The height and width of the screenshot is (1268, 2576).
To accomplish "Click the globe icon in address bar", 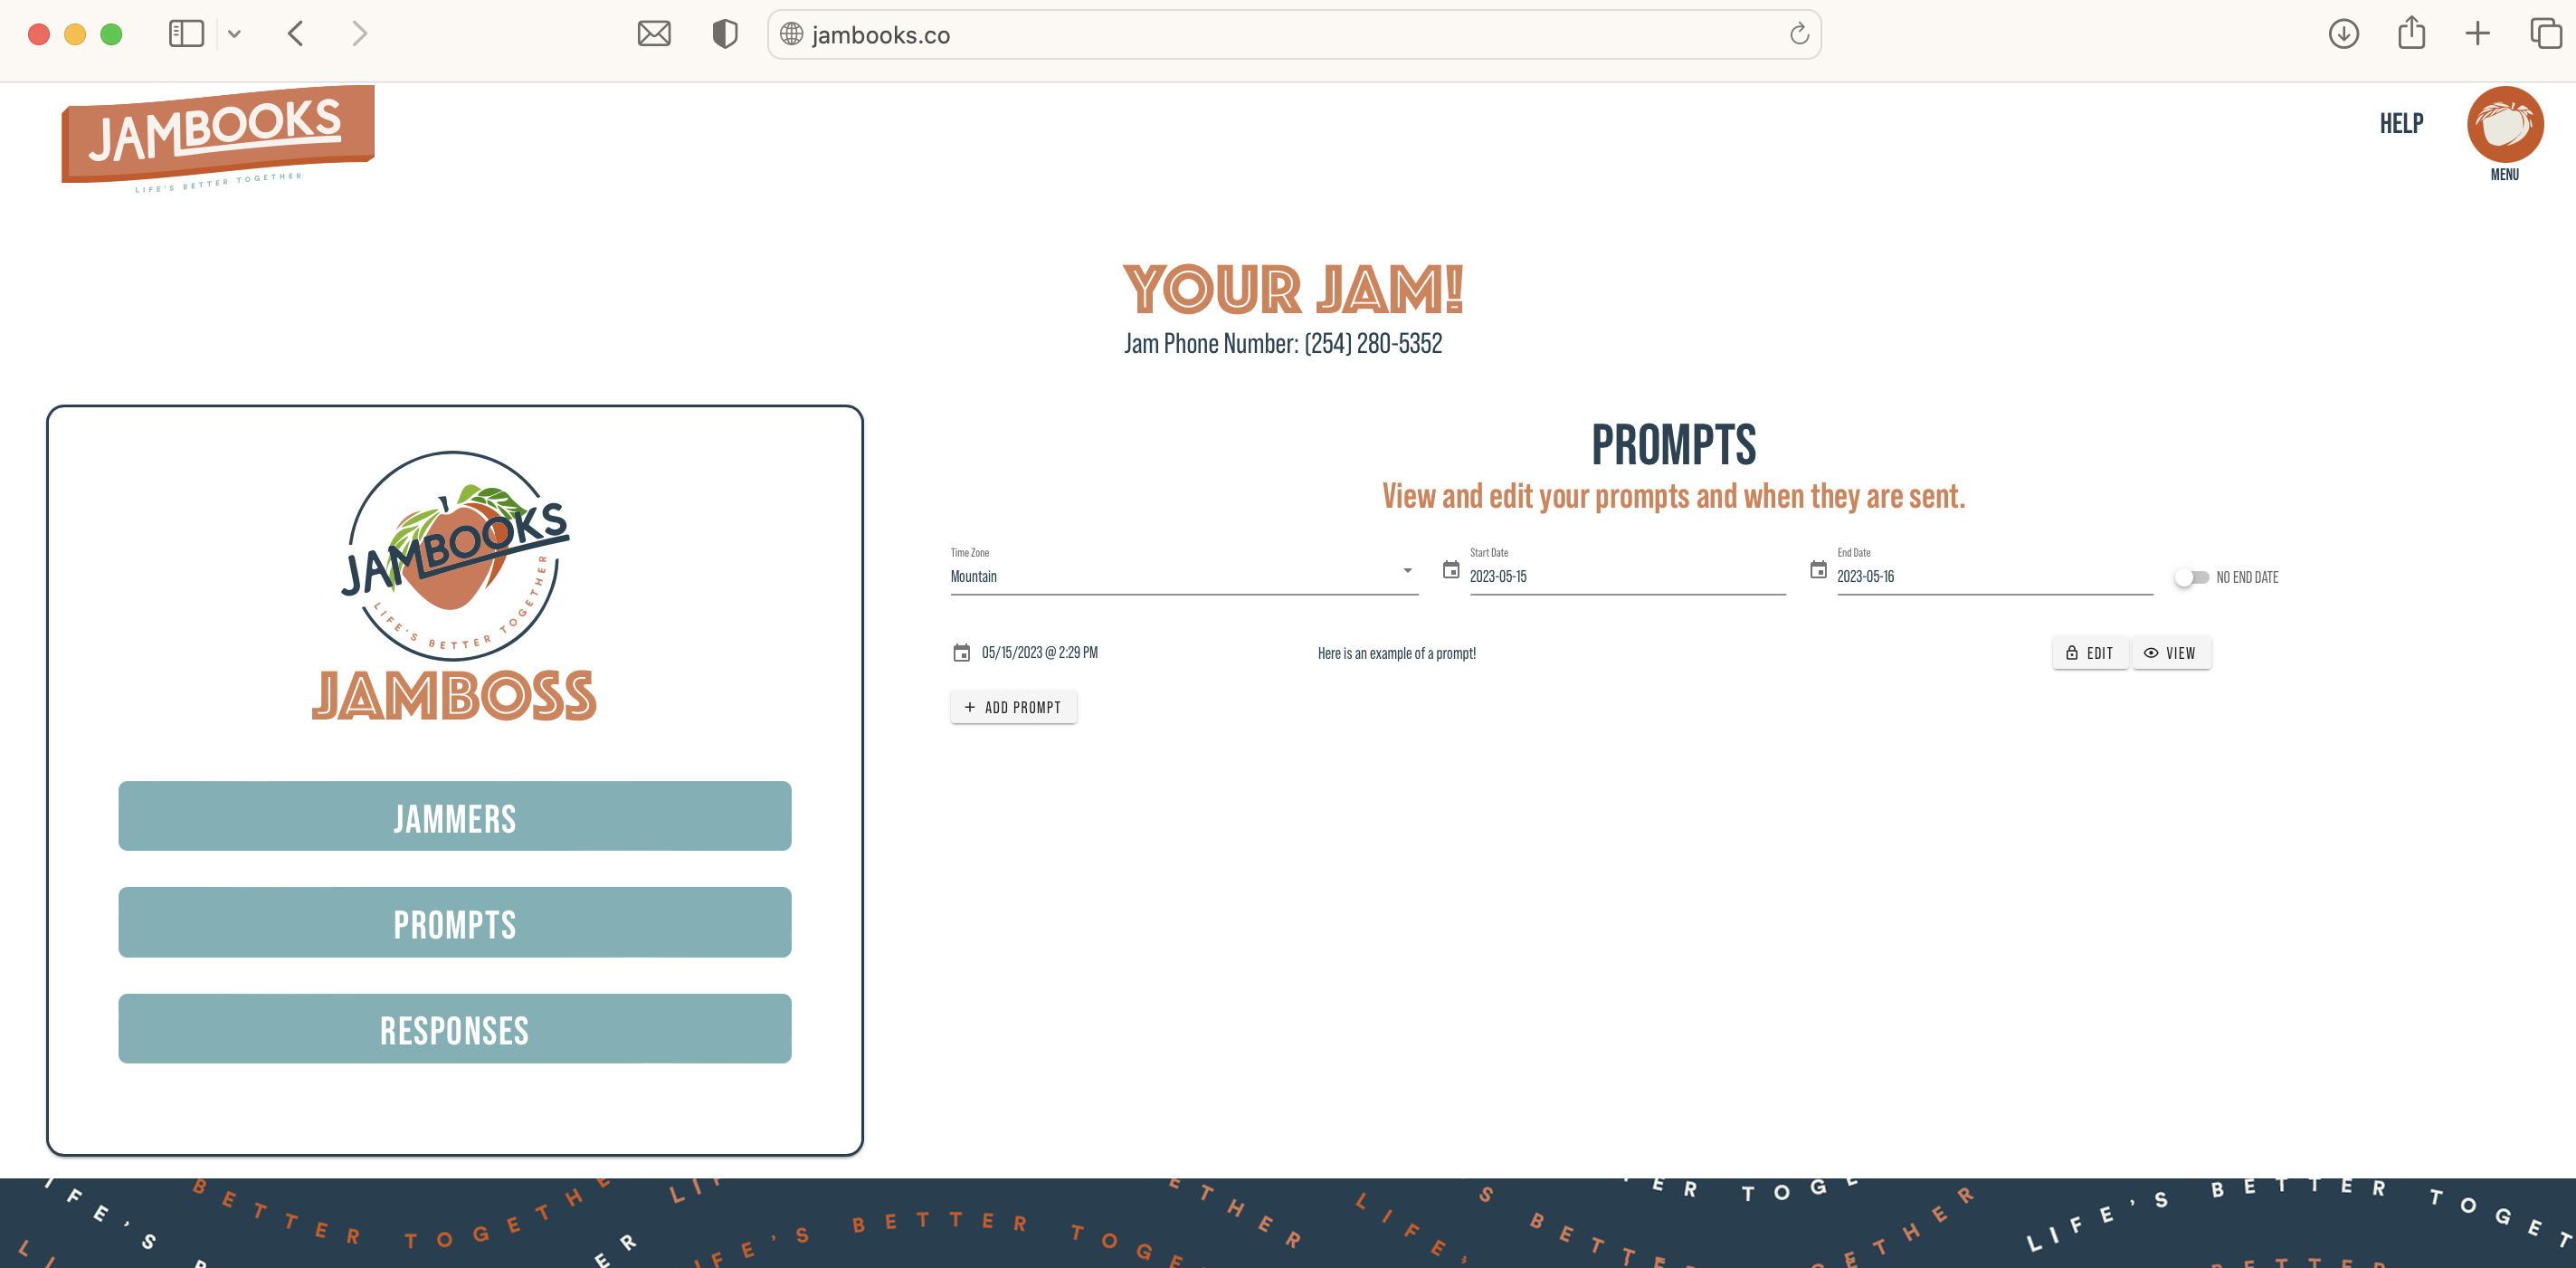I will click(x=791, y=34).
